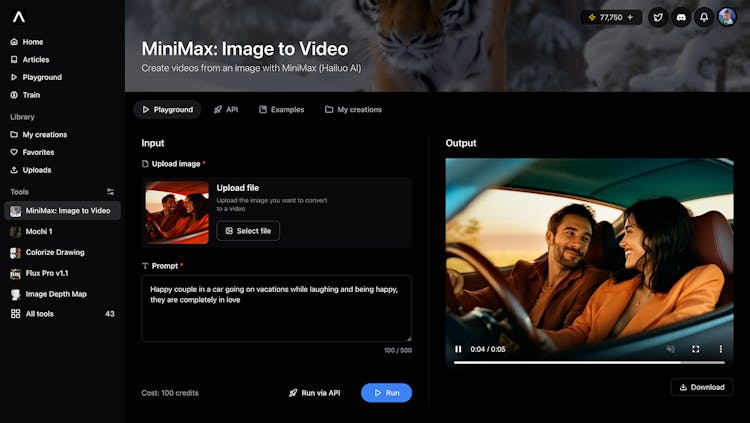Click the 77,750 credits balance
The image size is (750, 423).
coord(611,17)
